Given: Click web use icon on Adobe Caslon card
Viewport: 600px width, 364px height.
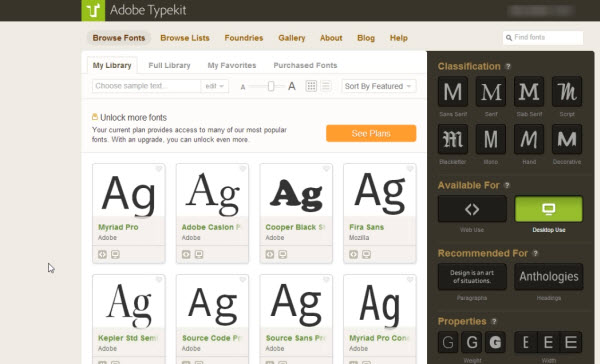Looking at the screenshot, I should pyautogui.click(x=186, y=254).
